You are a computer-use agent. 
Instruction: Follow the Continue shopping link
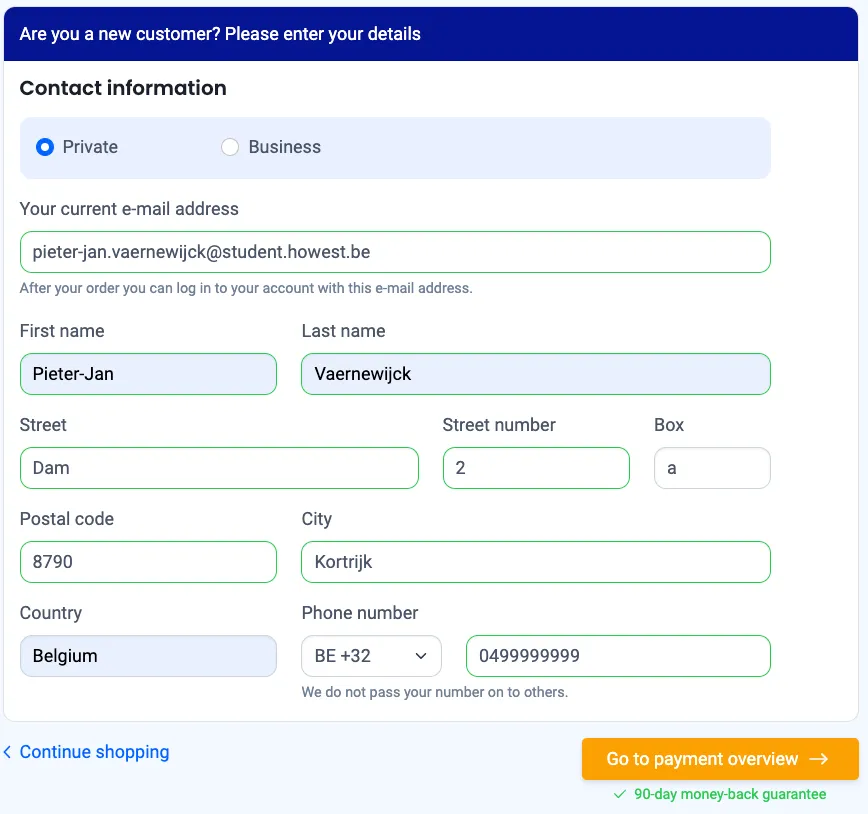click(x=94, y=752)
